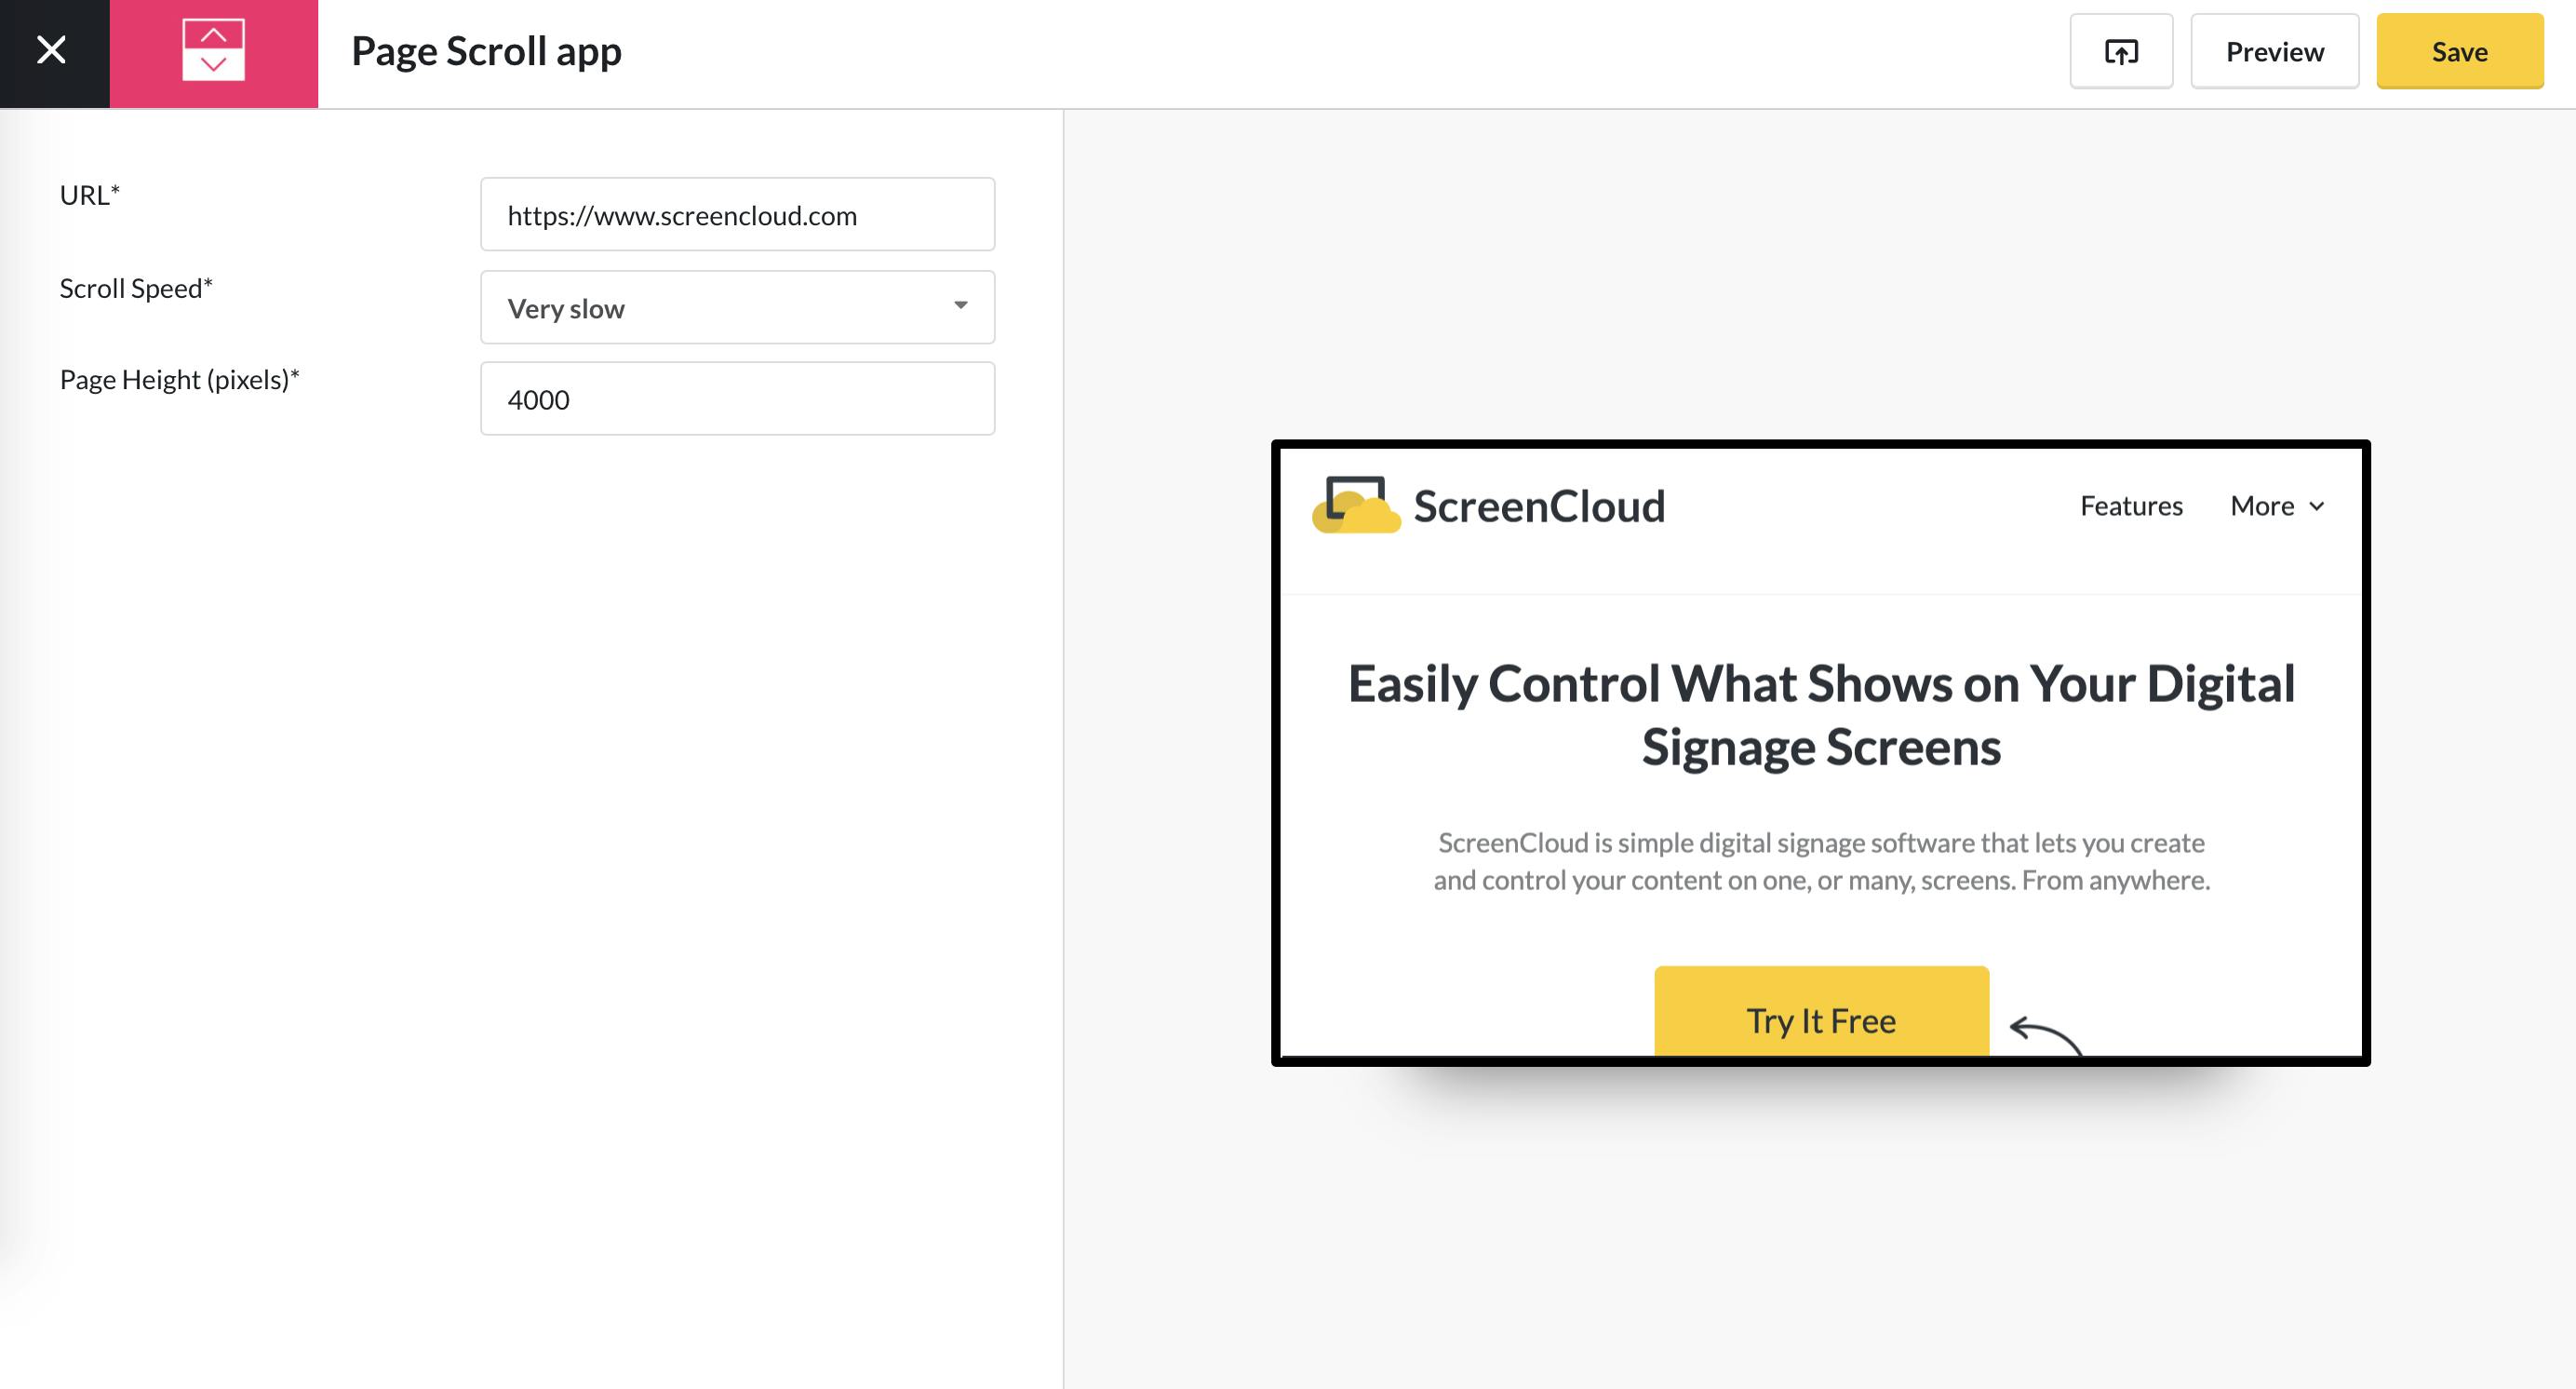Image resolution: width=2576 pixels, height=1389 pixels.
Task: Click the ScreenCloud description paragraph
Action: (1821, 861)
